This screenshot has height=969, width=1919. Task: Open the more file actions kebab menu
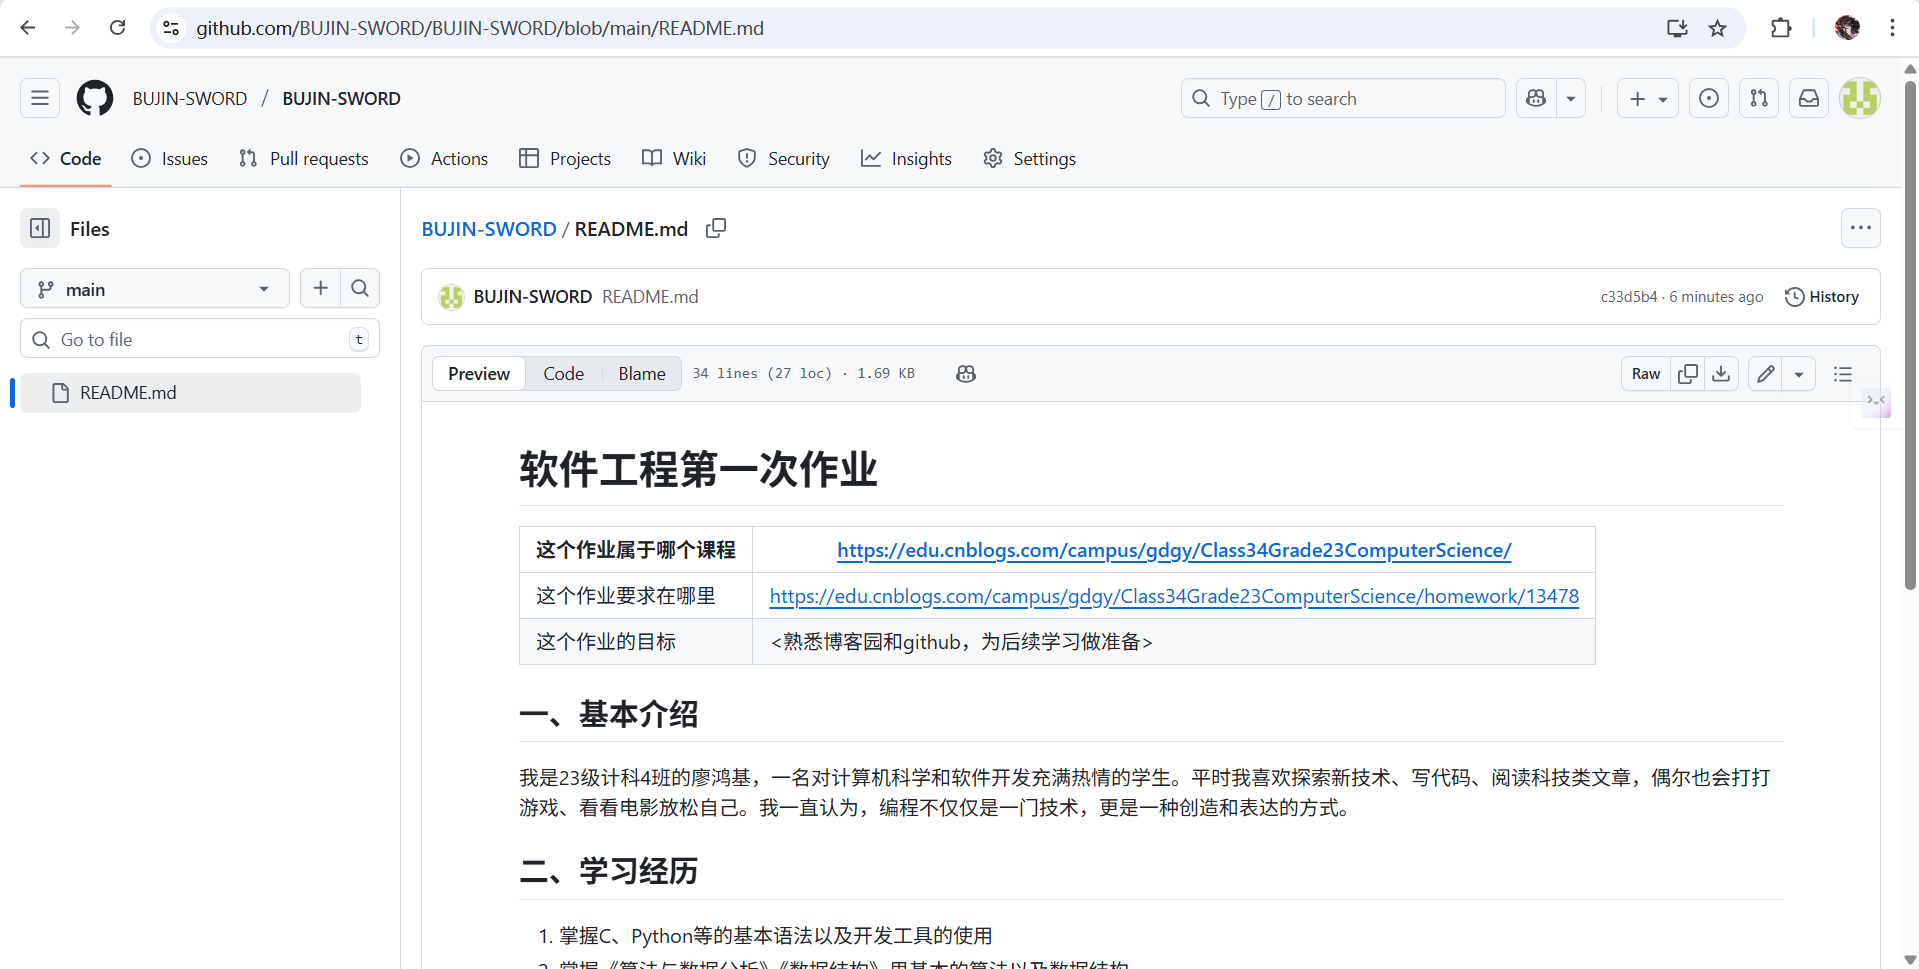[x=1861, y=228]
